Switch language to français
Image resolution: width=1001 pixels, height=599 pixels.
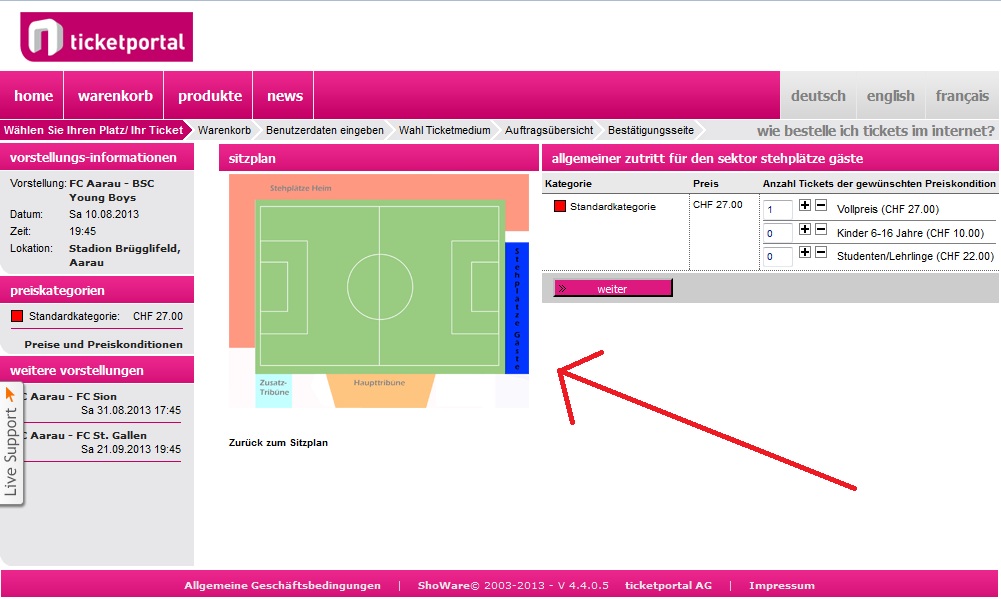pos(962,96)
